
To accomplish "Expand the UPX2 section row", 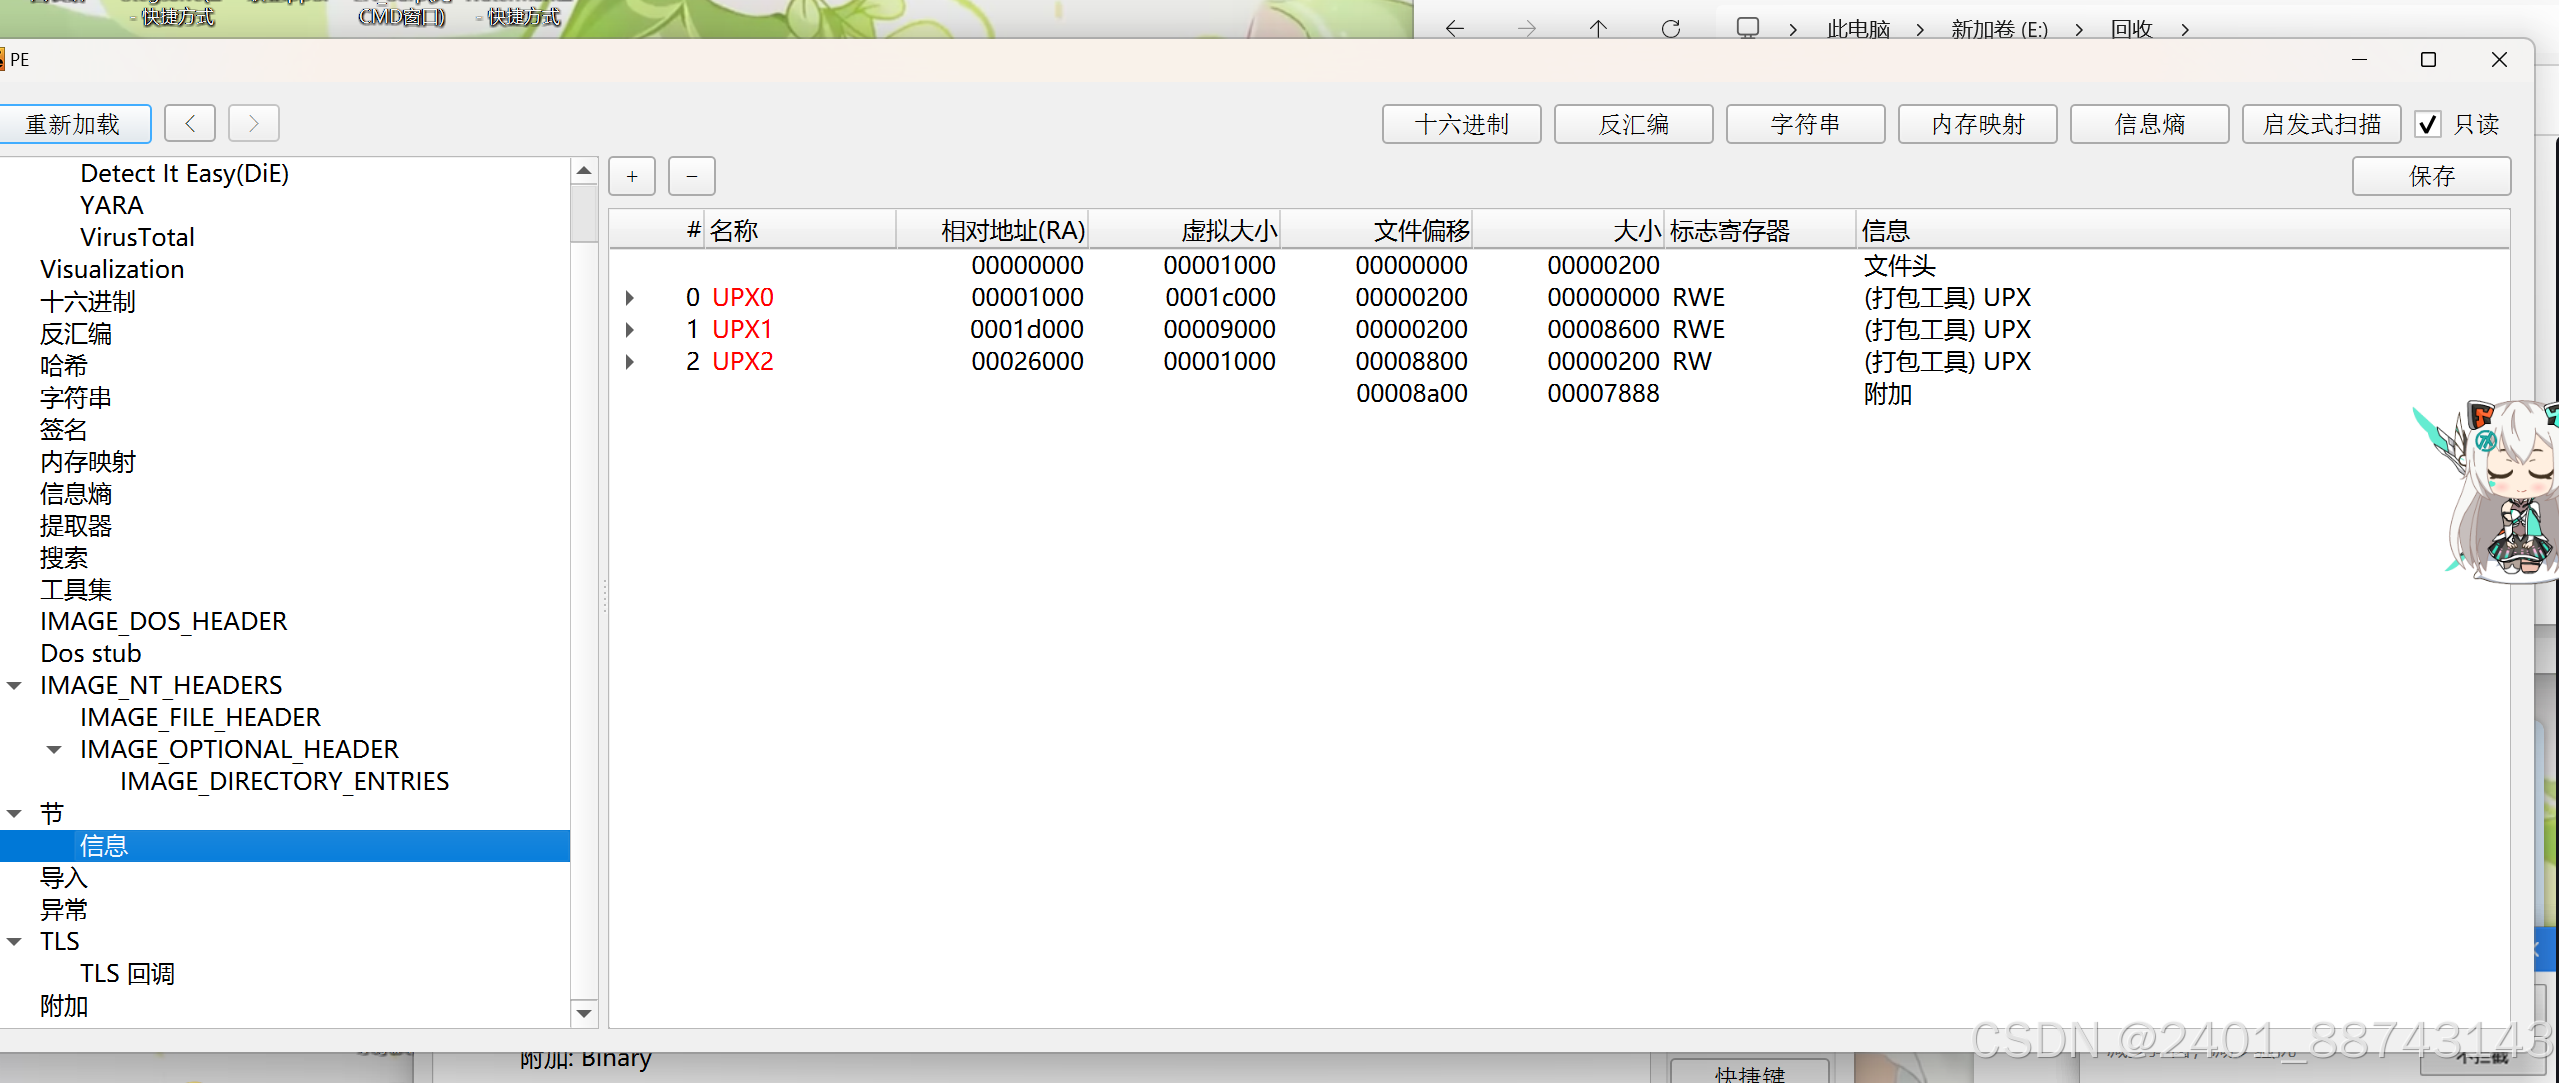I will [x=630, y=362].
